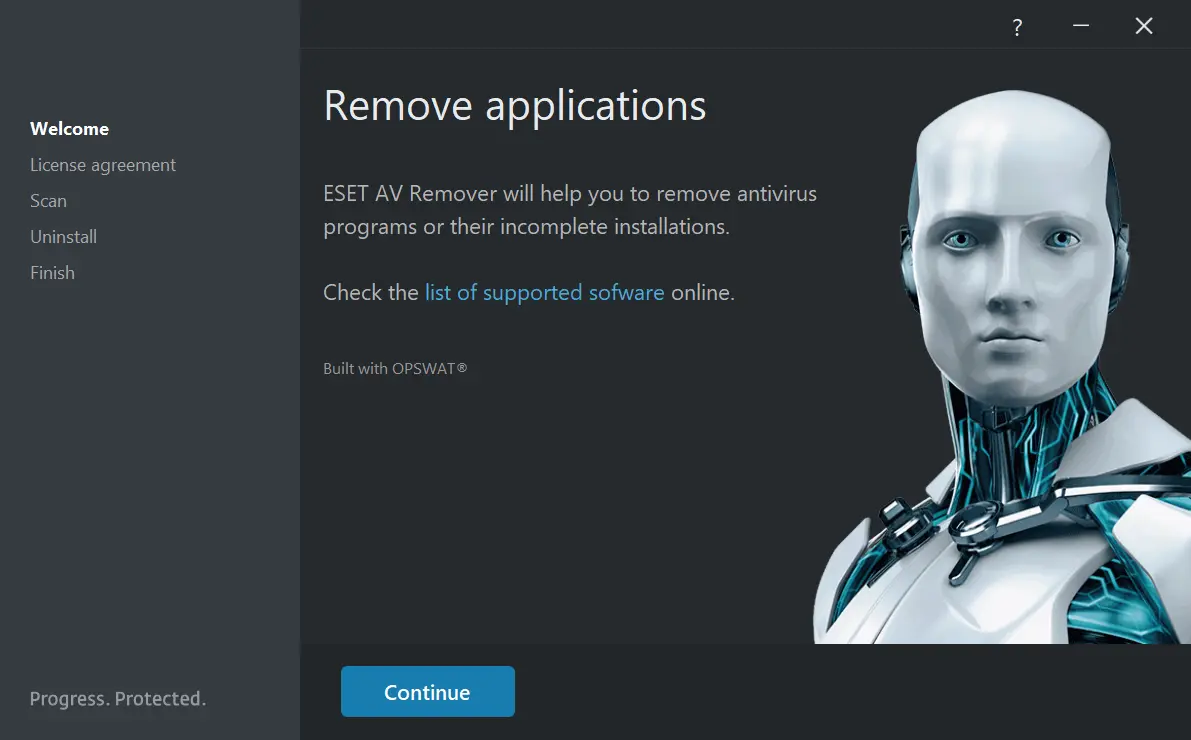The width and height of the screenshot is (1191, 740).
Task: Open the list of supported software link
Action: [x=544, y=293]
